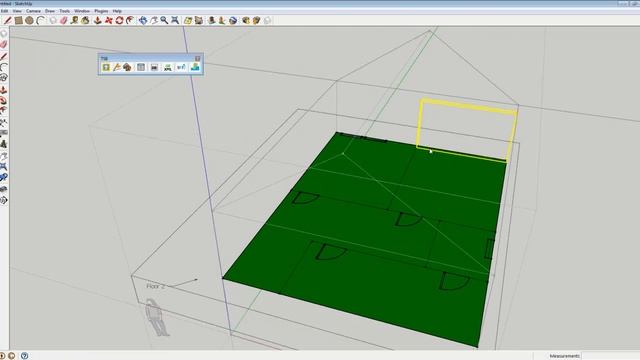Select the Arc tool in top toolbar
The height and width of the screenshot is (360, 640).
pos(40,20)
